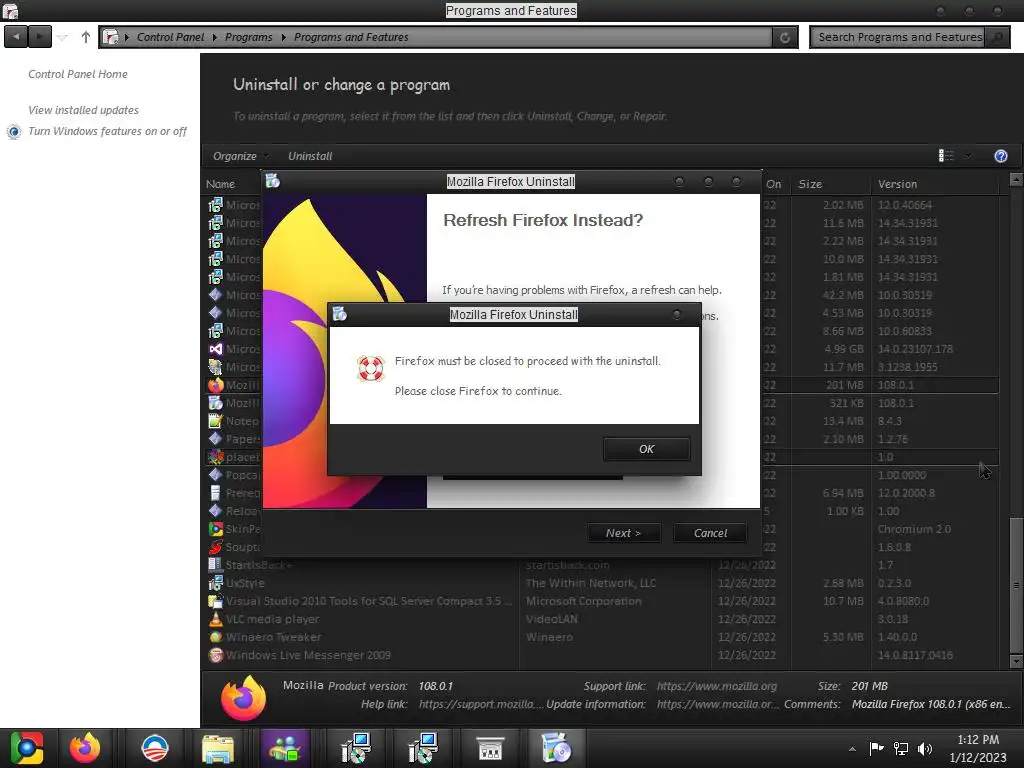The height and width of the screenshot is (768, 1024).
Task: Refresh the Programs and Features list
Action: 784,37
